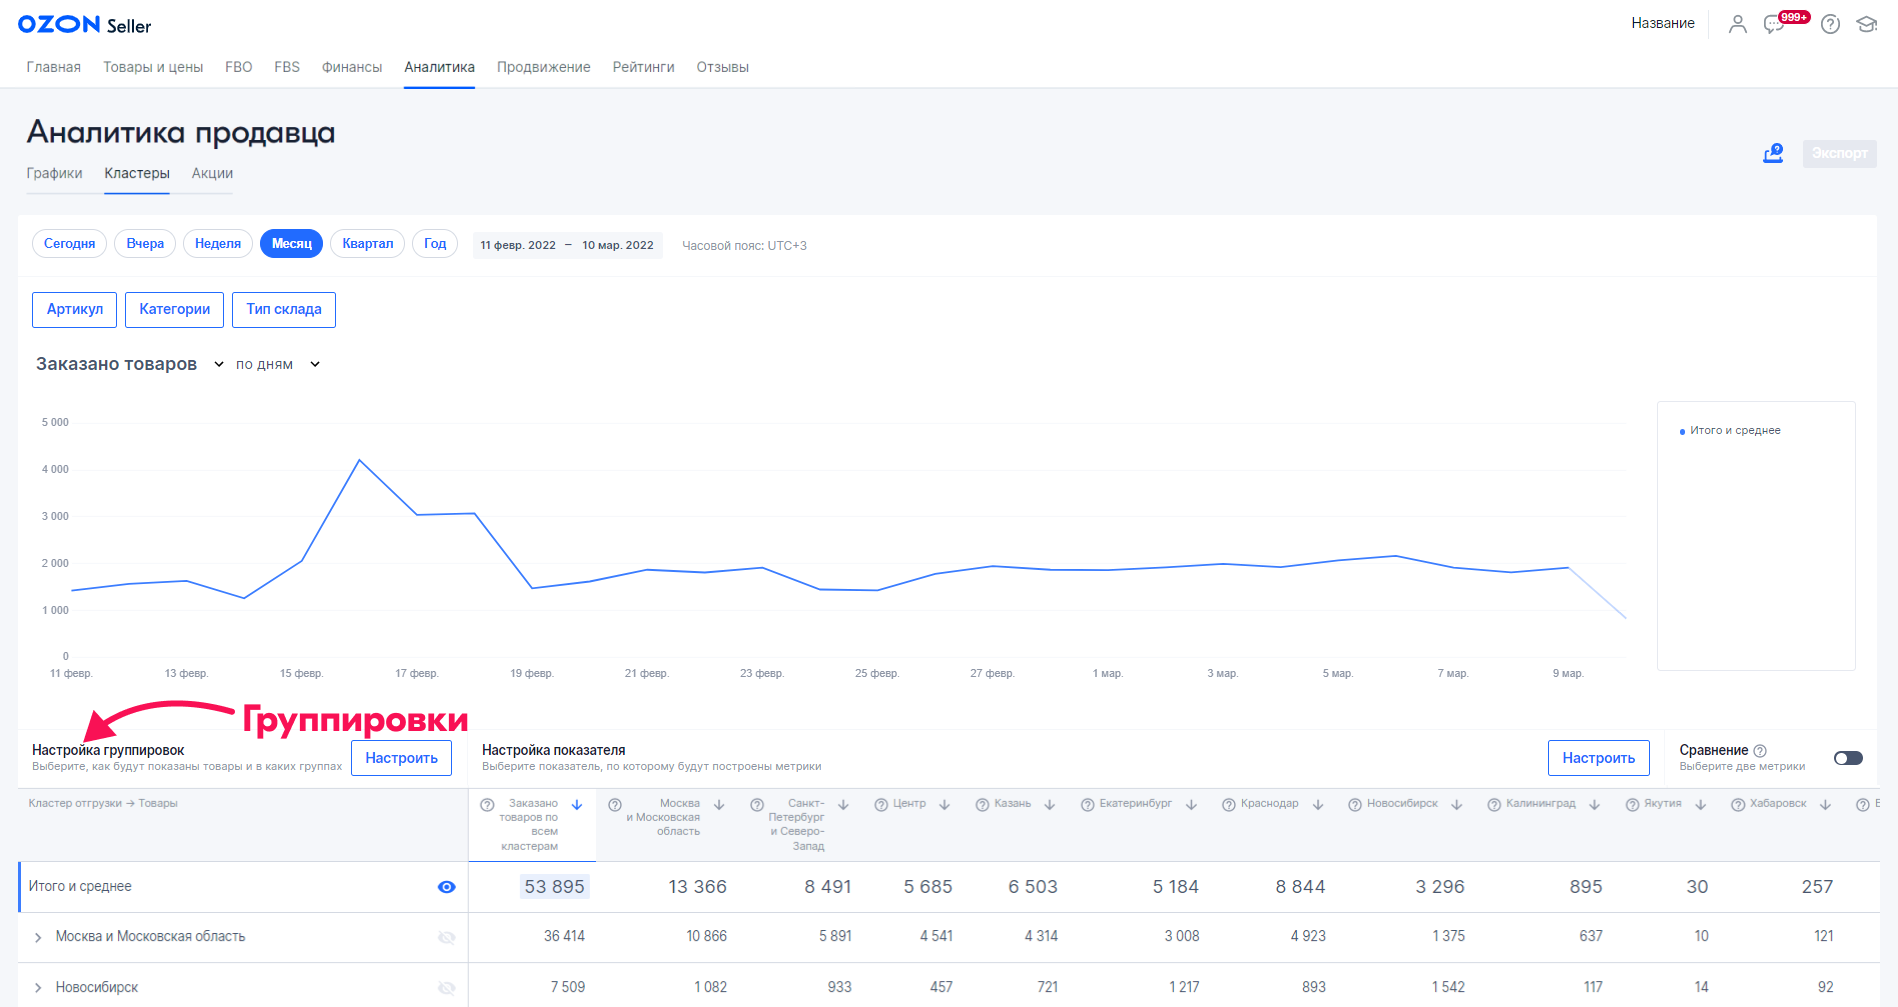1898x1007 pixels.
Task: Select the Вчера period
Action: [x=145, y=244]
